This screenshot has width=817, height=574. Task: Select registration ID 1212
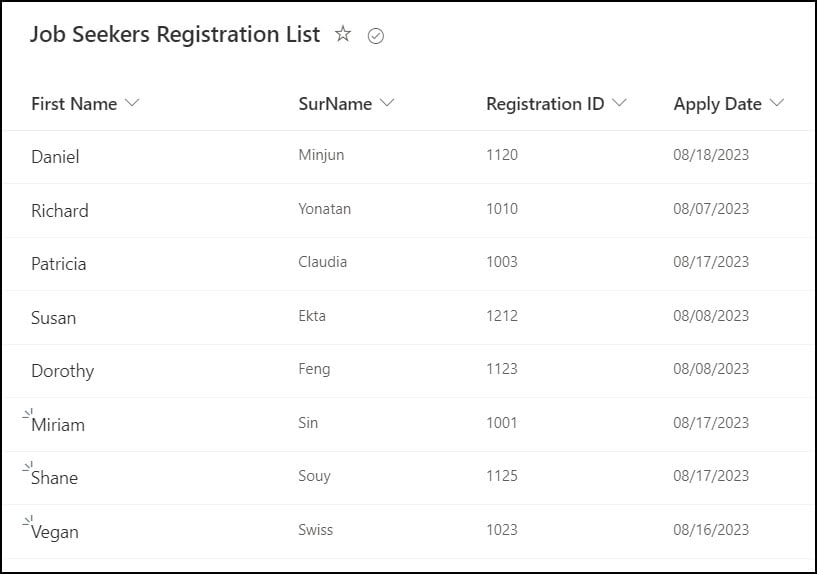tap(502, 316)
